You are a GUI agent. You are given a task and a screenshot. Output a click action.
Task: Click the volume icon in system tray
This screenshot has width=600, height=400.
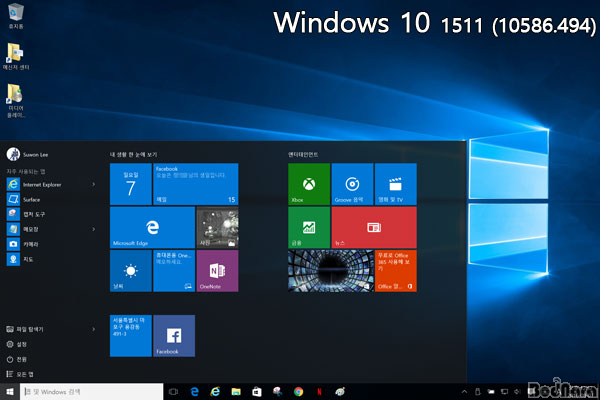point(517,392)
